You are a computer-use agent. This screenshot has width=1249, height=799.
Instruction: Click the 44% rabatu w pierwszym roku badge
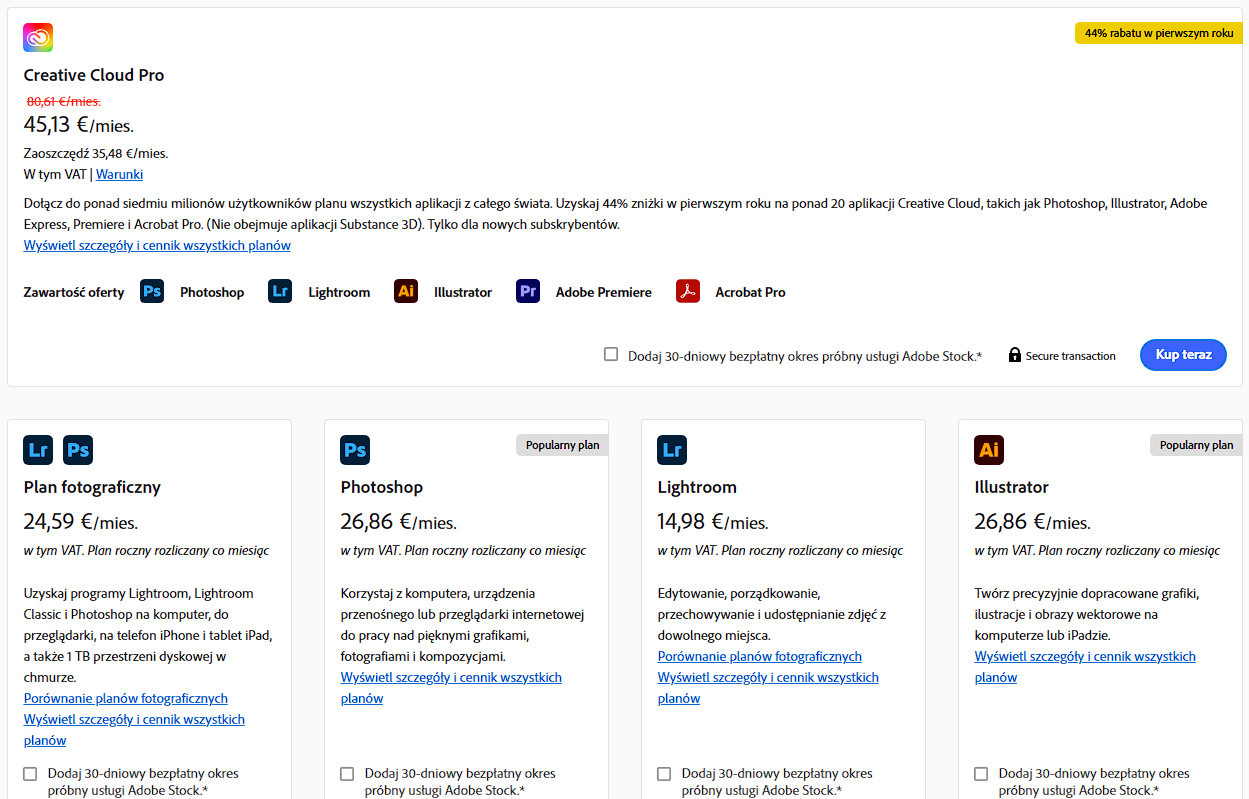point(1158,33)
